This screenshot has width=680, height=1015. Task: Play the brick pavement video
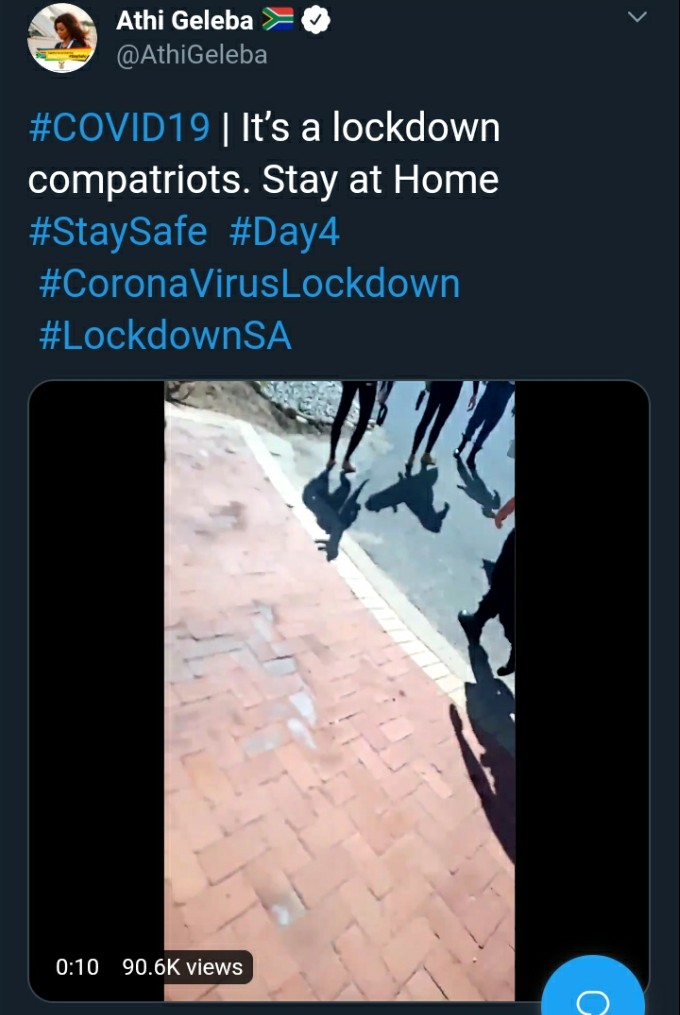[339, 691]
